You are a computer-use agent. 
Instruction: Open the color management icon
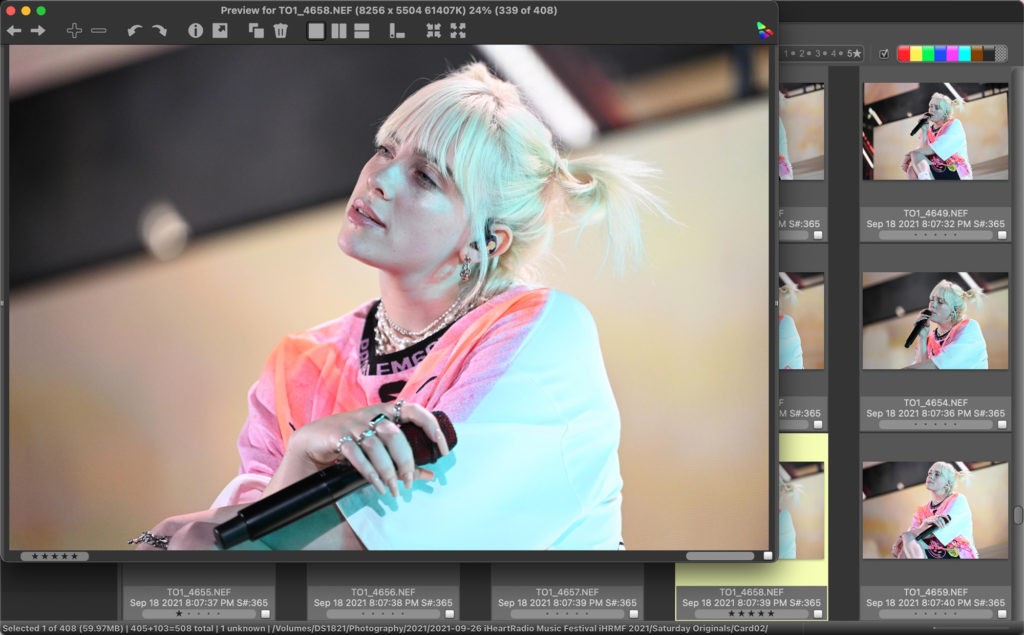(764, 31)
